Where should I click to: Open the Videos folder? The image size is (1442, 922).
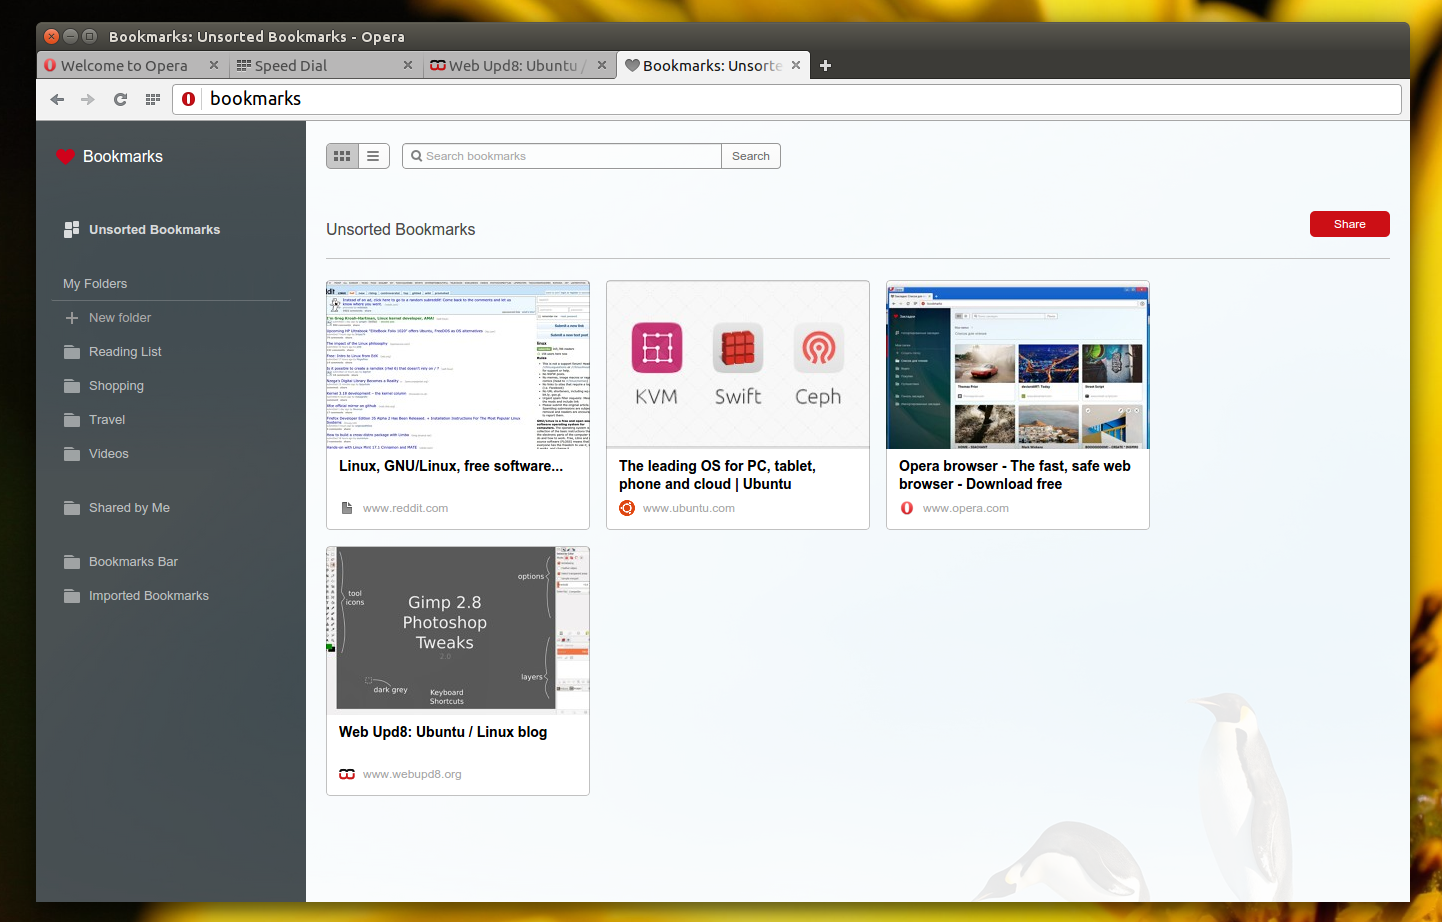[109, 454]
